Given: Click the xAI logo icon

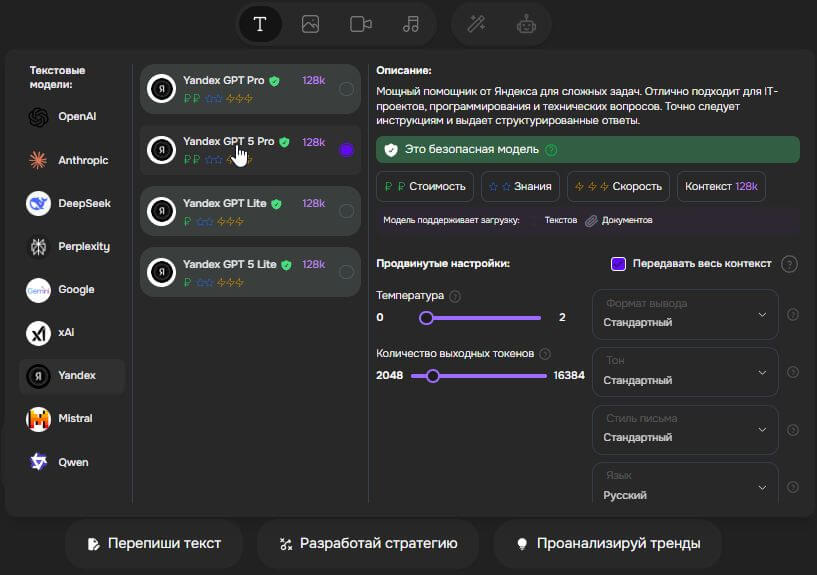Looking at the screenshot, I should [38, 333].
